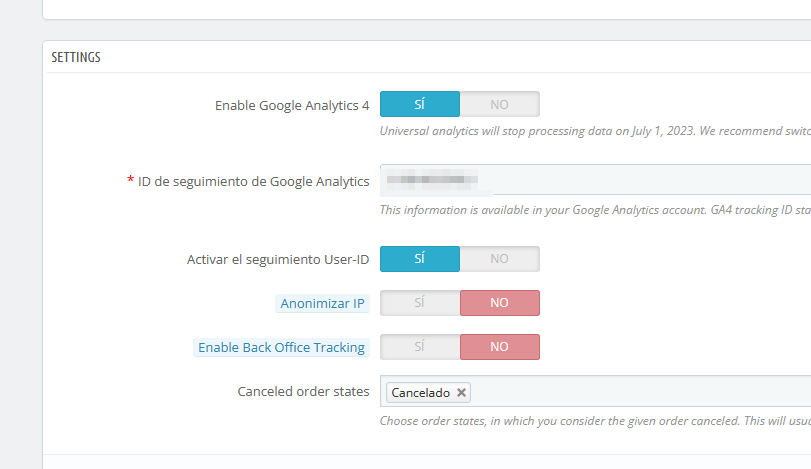Click the Activar el seguimiento User-ID label
This screenshot has width=811, height=469.
pos(278,259)
